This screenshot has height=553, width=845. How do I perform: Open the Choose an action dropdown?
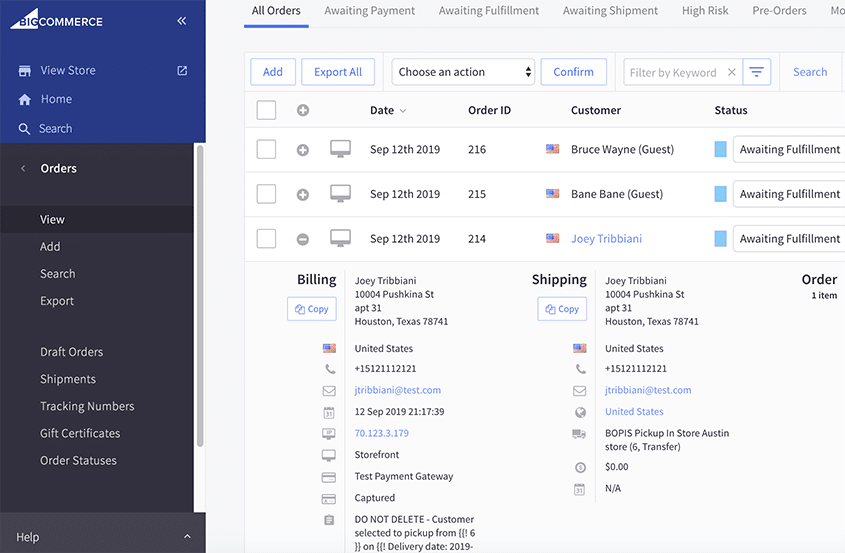pyautogui.click(x=463, y=72)
